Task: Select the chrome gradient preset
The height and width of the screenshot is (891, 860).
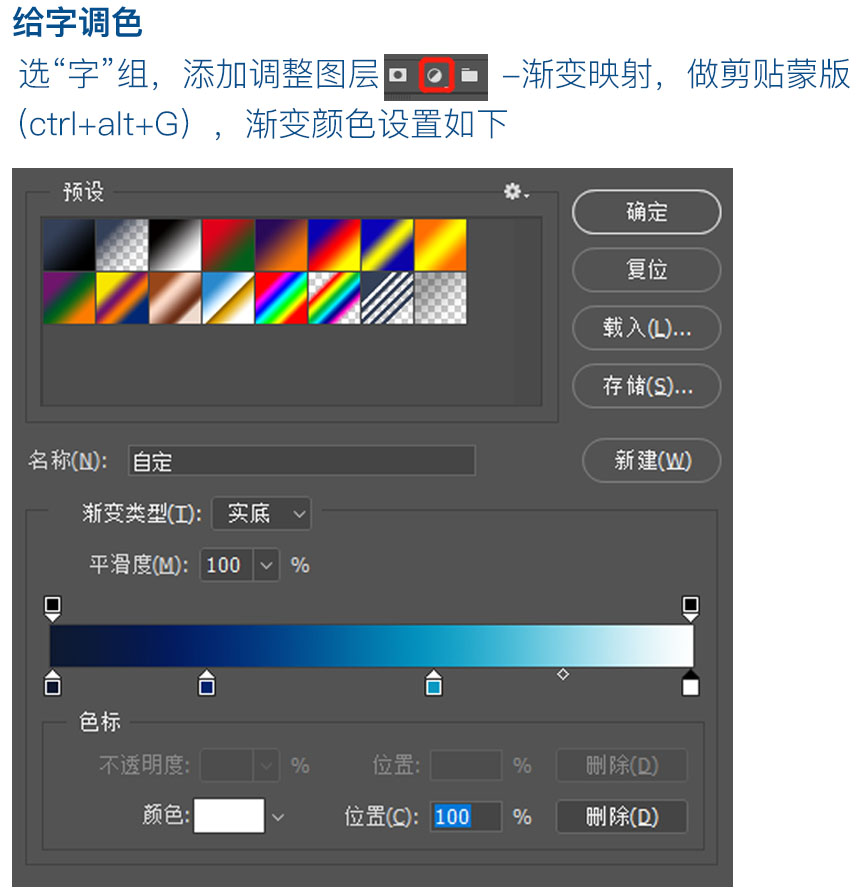Action: pyautogui.click(x=228, y=298)
